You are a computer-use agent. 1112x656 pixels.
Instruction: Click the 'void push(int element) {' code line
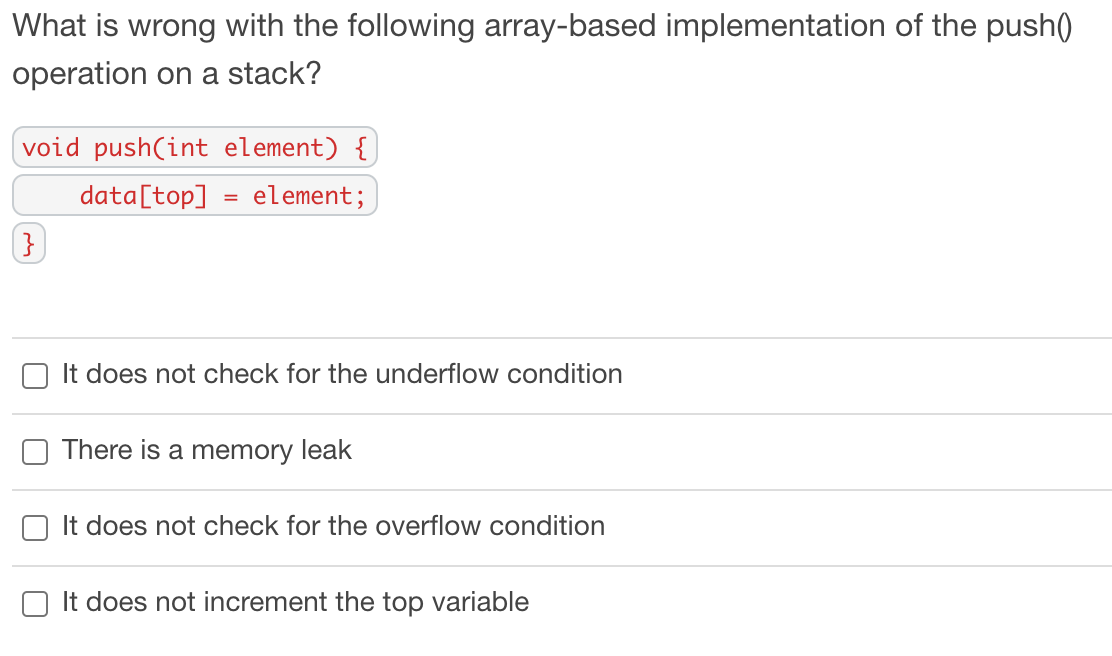(195, 147)
